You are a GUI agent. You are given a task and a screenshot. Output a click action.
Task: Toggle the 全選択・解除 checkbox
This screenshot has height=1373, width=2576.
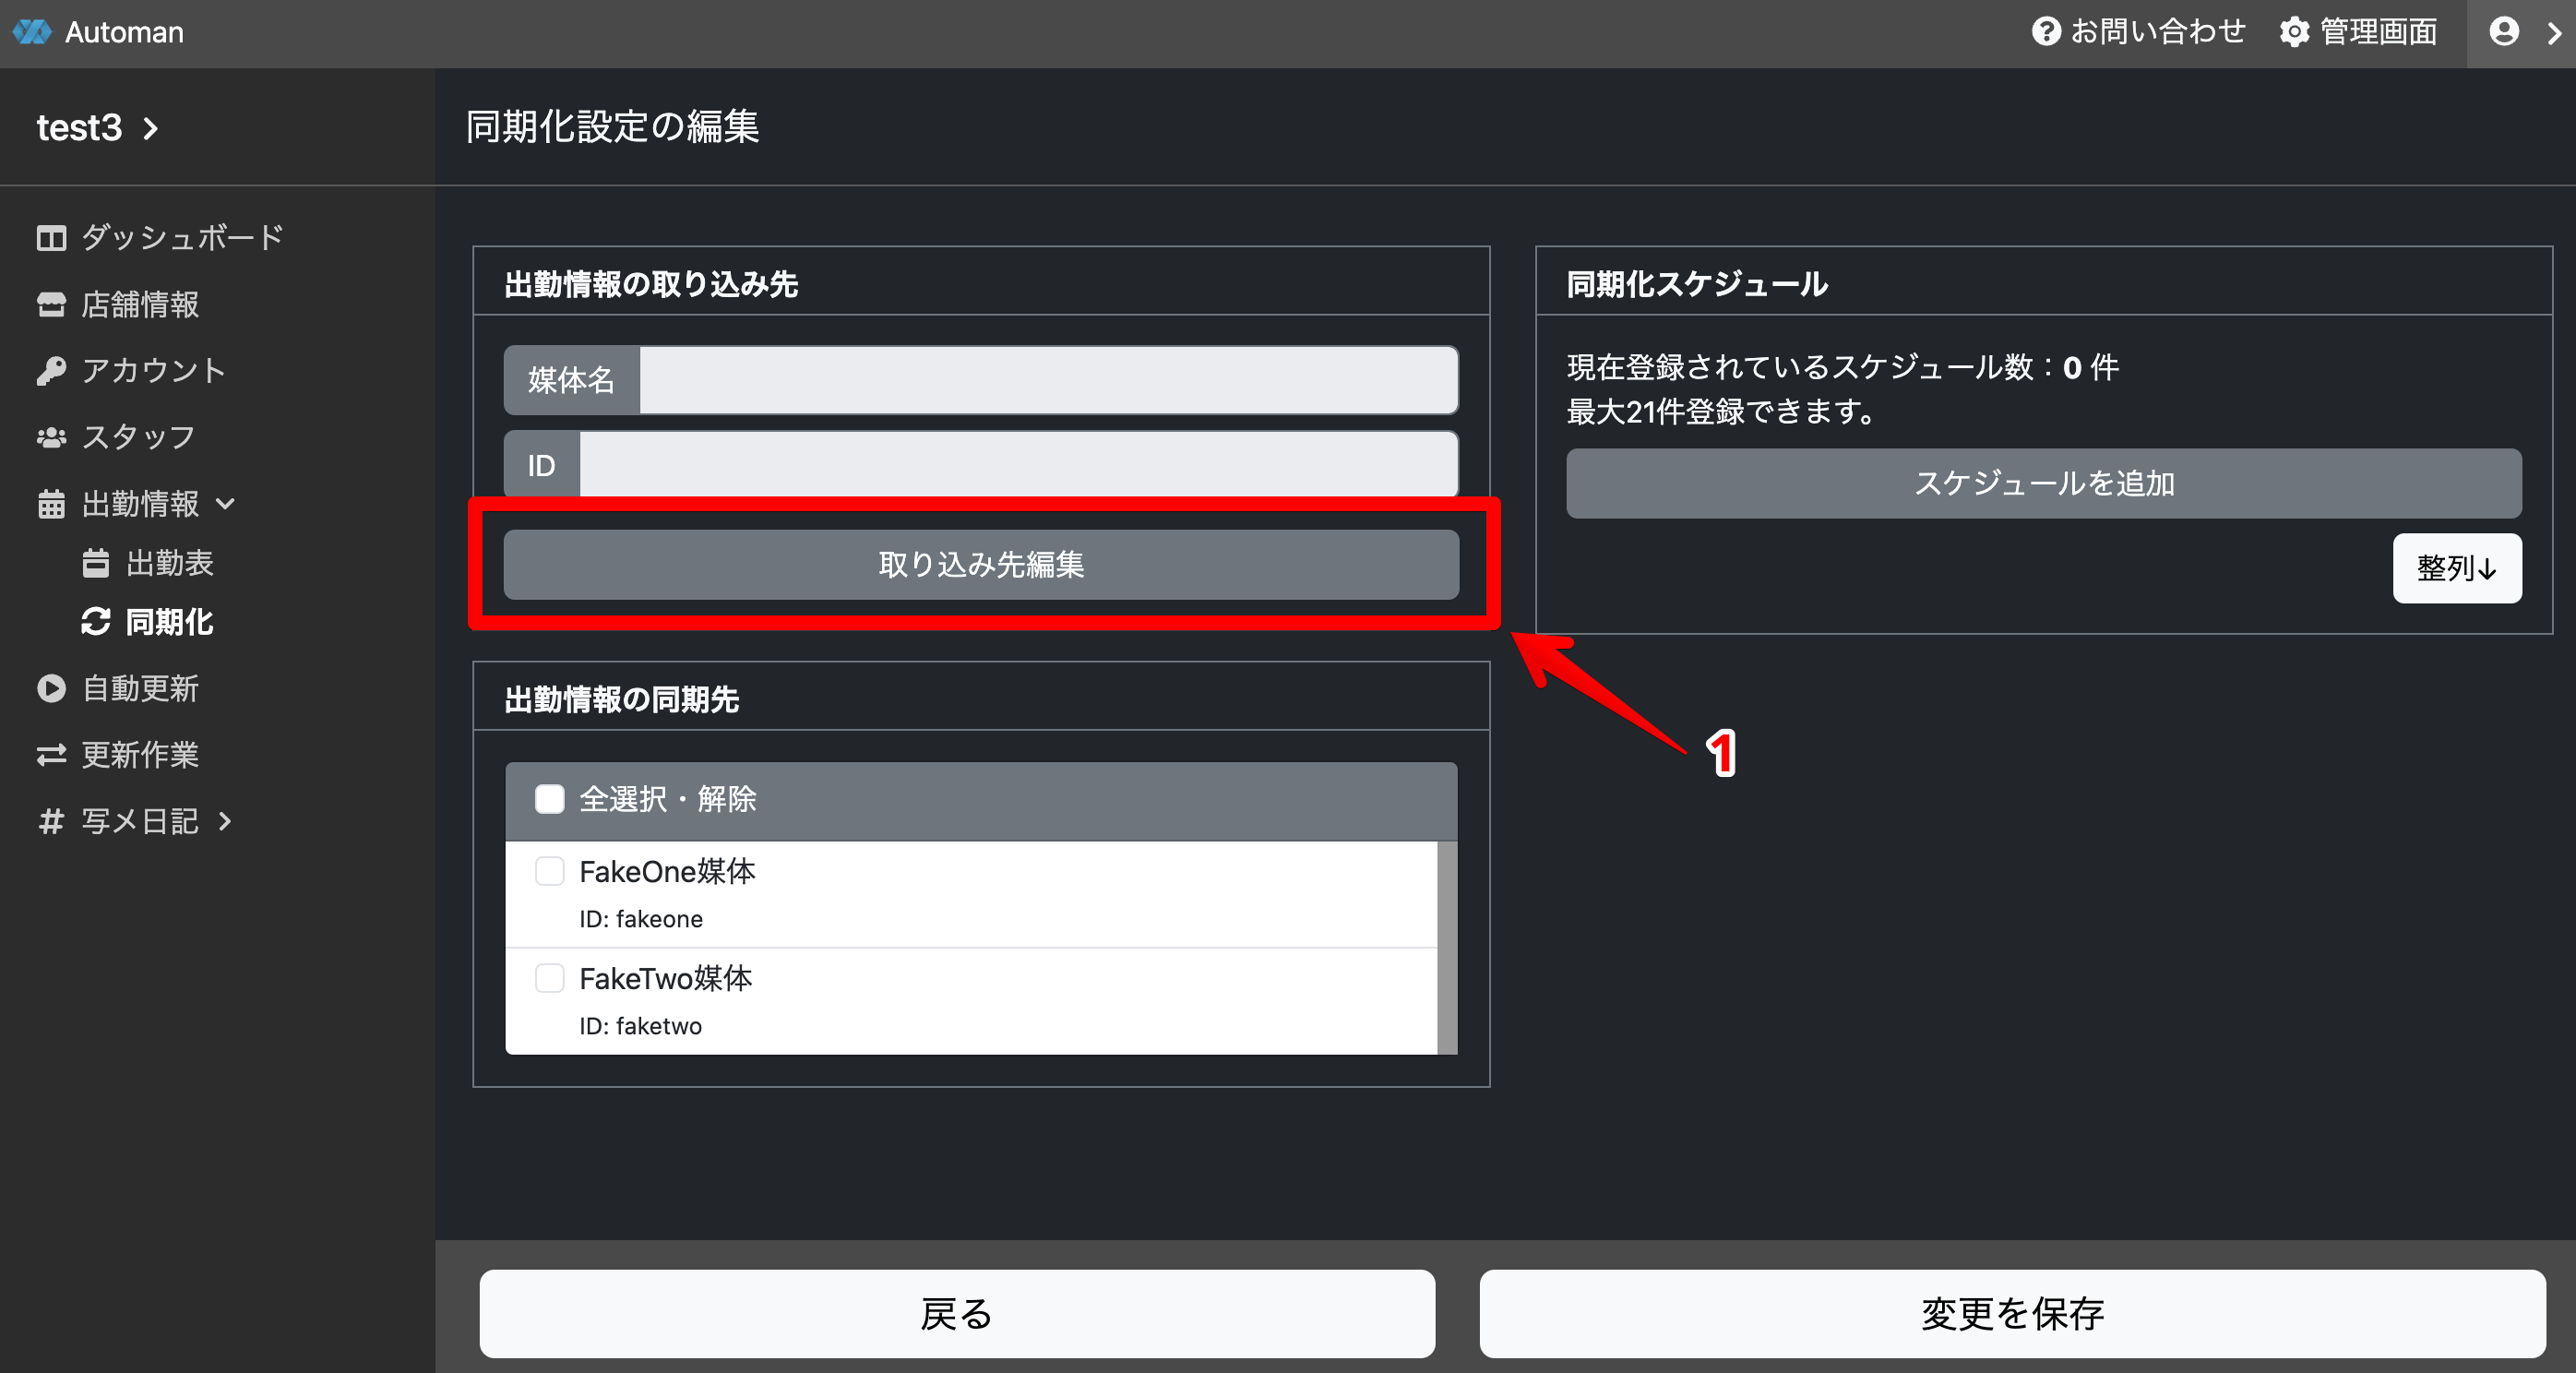pyautogui.click(x=550, y=799)
